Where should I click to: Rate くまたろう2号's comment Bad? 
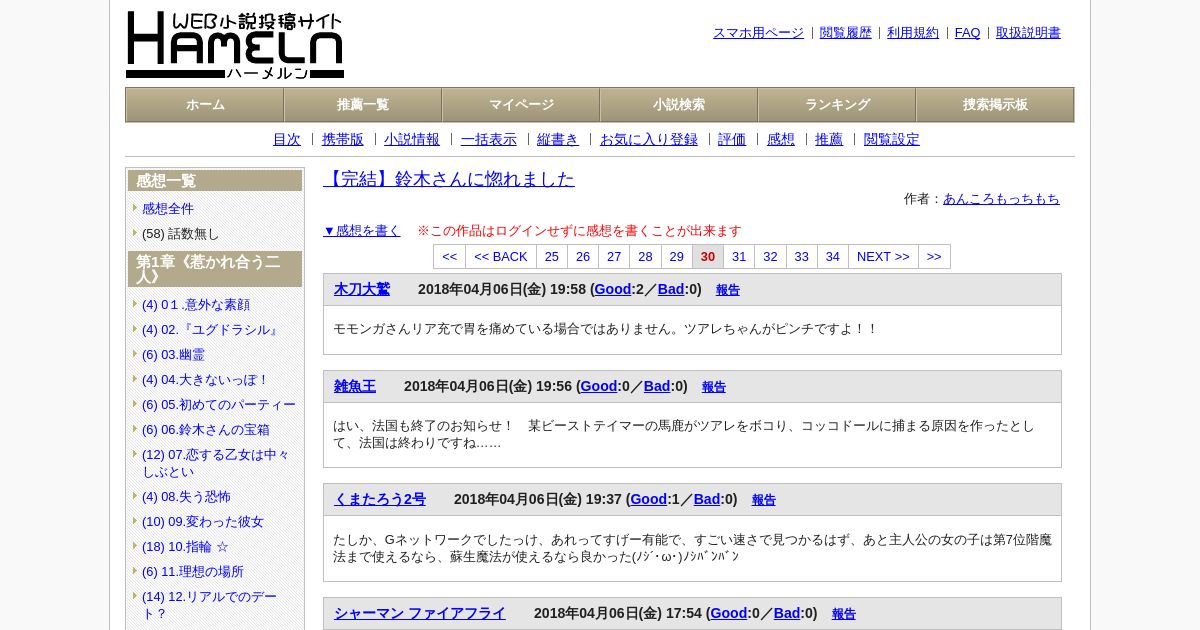click(707, 499)
